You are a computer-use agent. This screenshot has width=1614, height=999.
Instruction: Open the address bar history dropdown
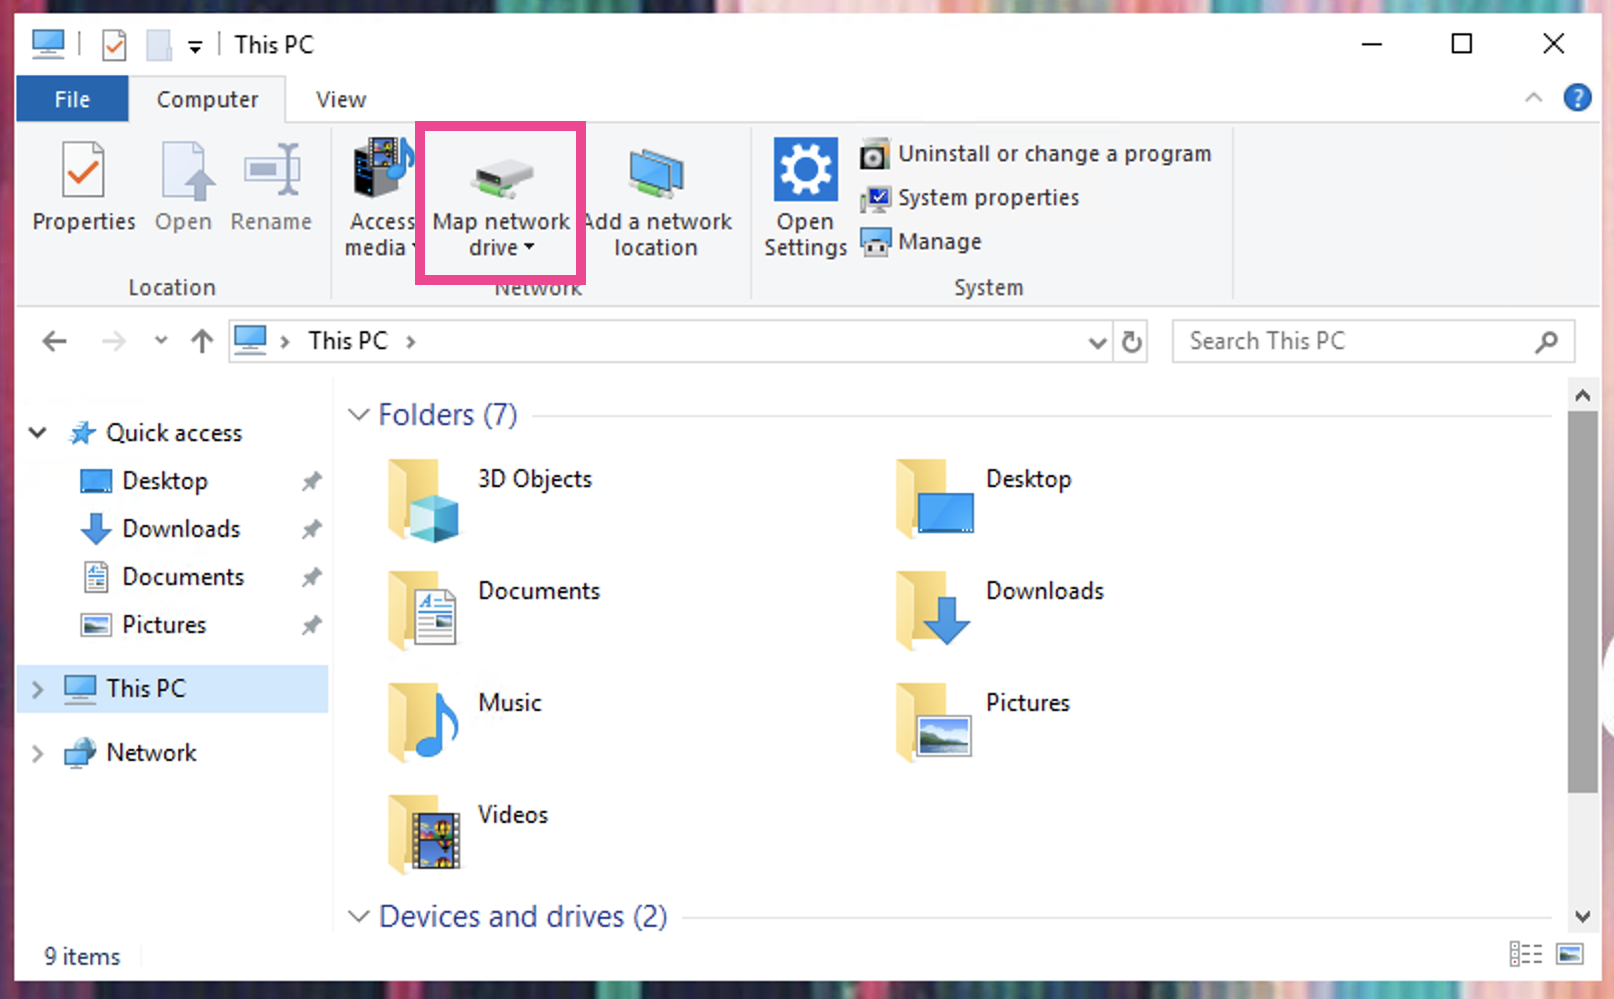[x=1097, y=342]
